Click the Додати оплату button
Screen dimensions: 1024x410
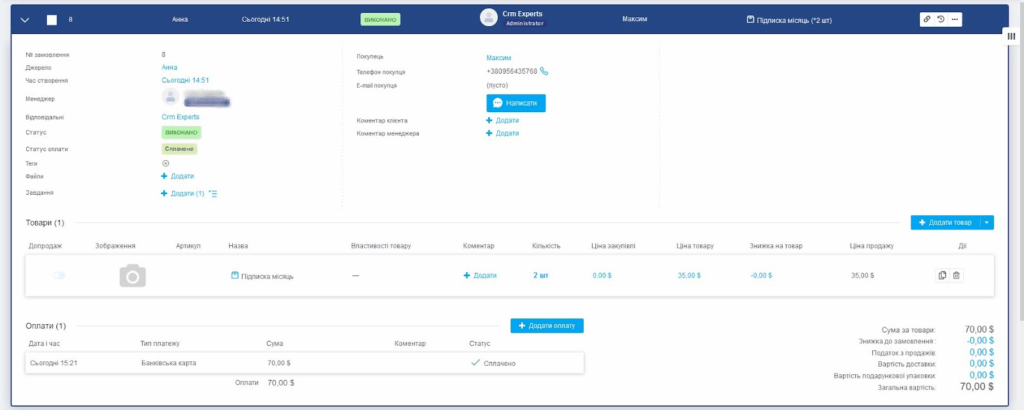pyautogui.click(x=546, y=326)
